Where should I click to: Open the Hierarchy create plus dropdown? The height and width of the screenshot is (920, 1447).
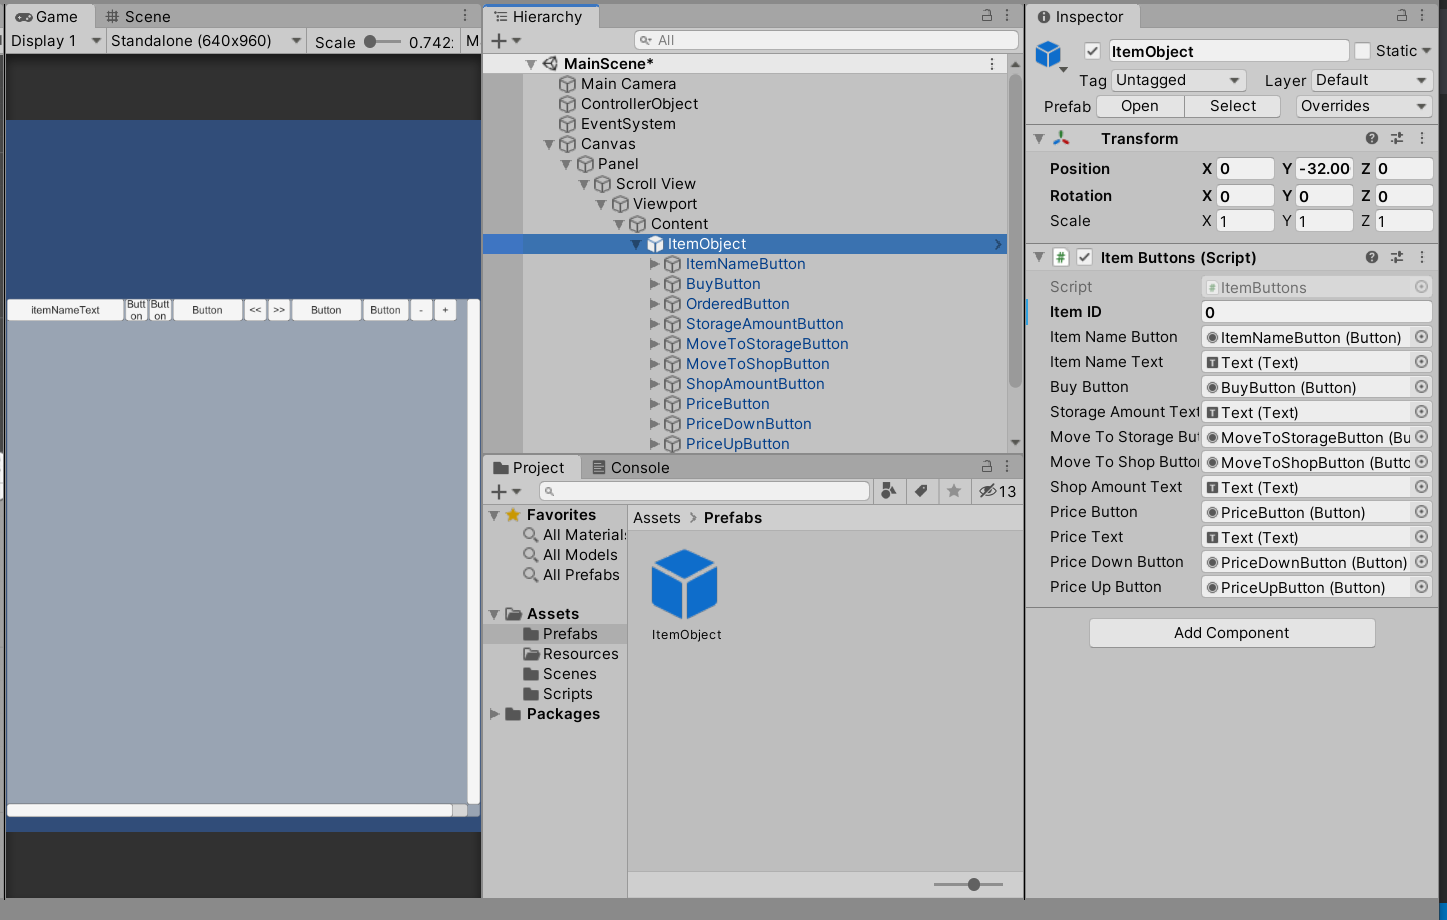(506, 41)
